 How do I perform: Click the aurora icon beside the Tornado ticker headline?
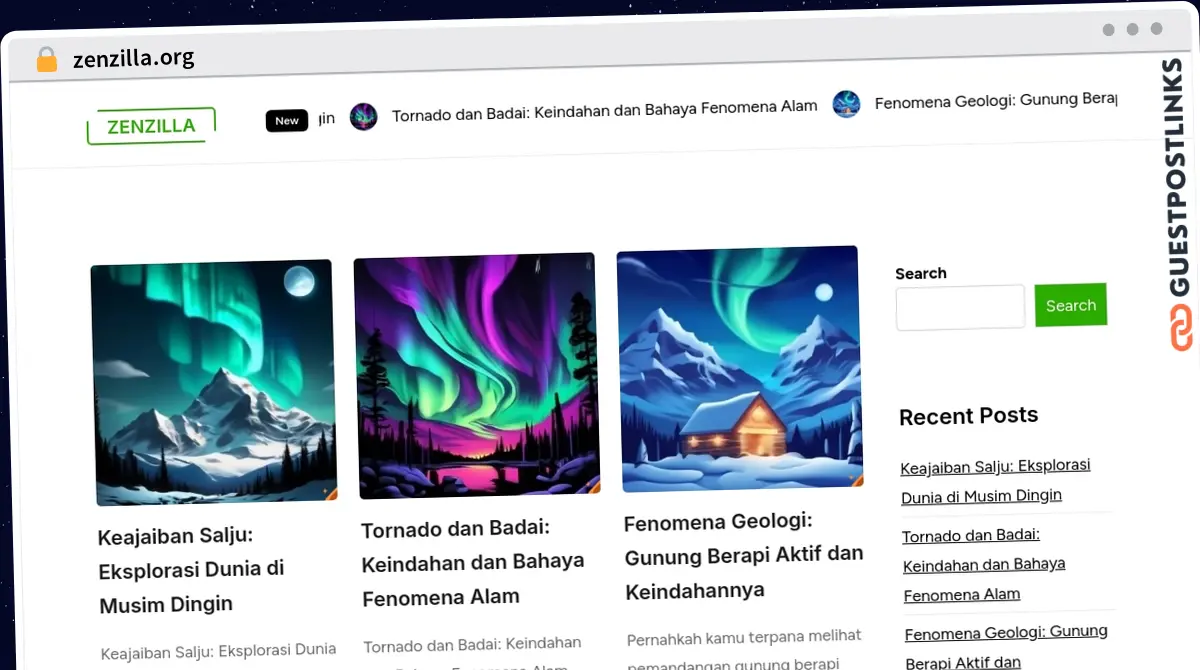(x=364, y=116)
